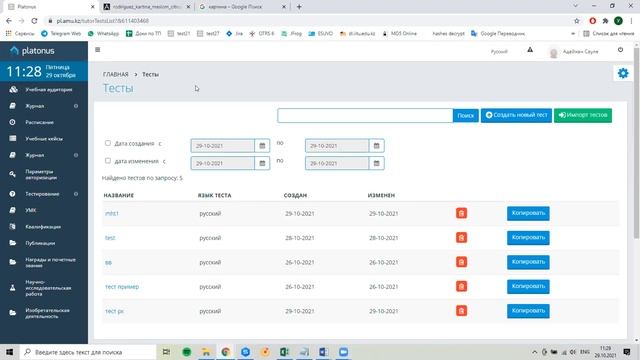Click the Windows taskbar search box

88,352
